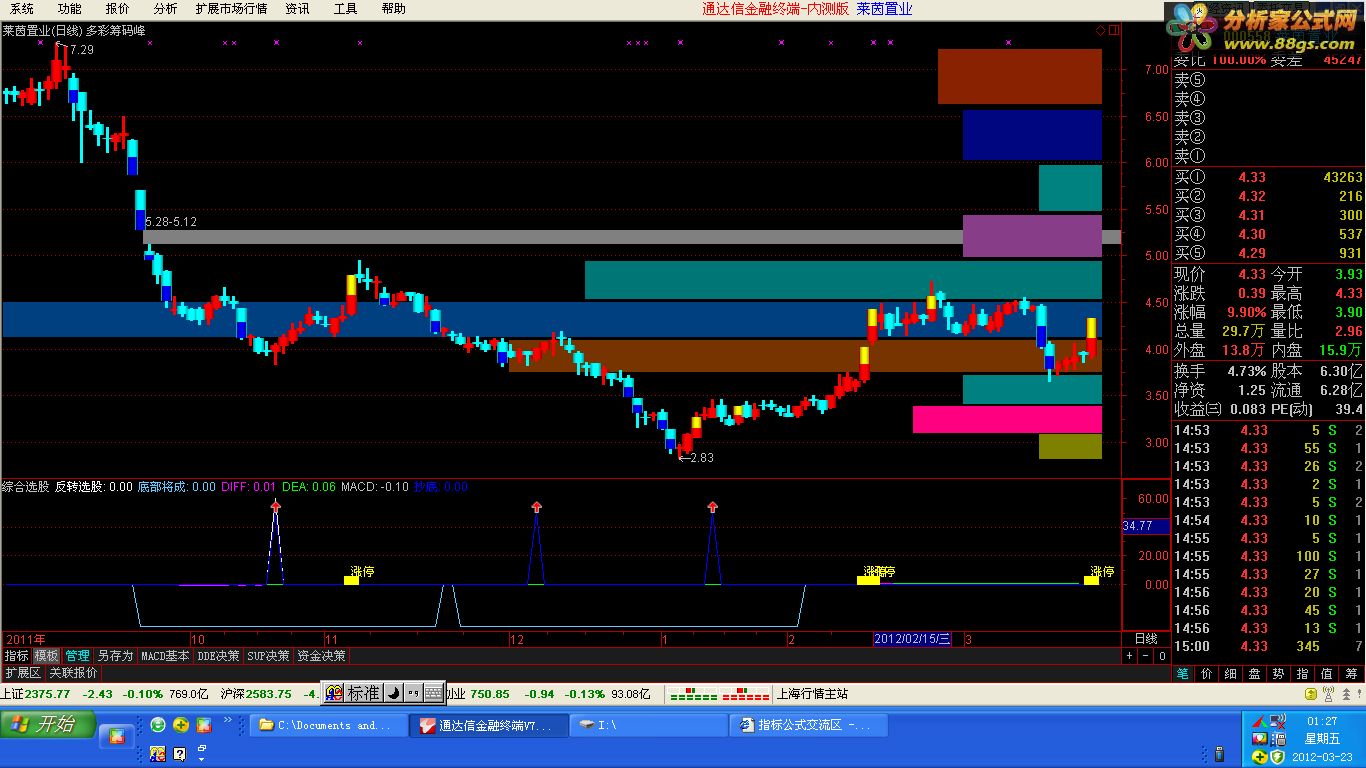
Task: Open the 扩展区 tab
Action: (x=22, y=673)
